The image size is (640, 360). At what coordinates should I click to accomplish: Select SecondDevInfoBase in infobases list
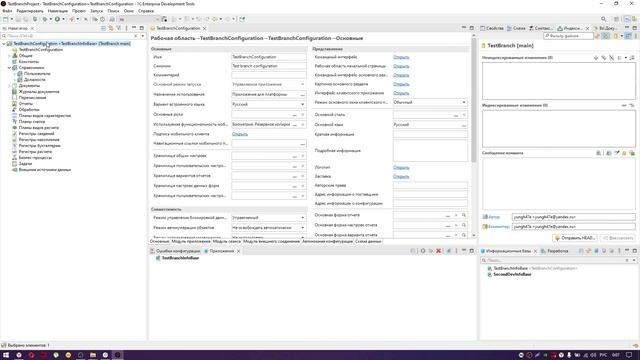tap(512, 275)
